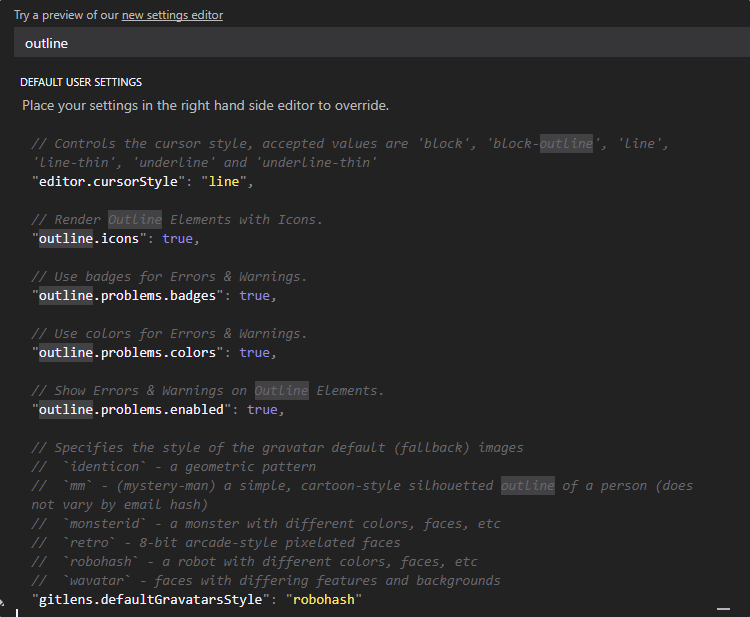Click the "gitlens.defaultGravatarsStyle" setting key

coord(150,599)
